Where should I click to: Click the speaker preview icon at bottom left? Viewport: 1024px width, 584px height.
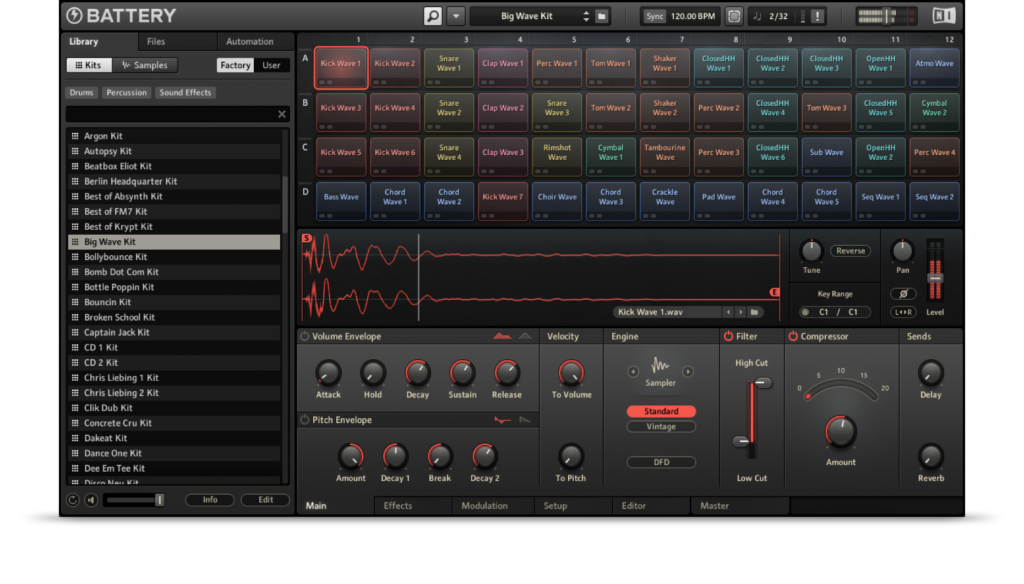91,500
